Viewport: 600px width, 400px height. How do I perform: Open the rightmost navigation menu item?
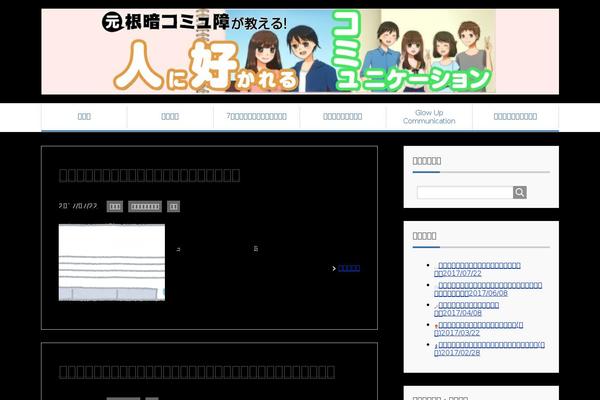pyautogui.click(x=515, y=117)
